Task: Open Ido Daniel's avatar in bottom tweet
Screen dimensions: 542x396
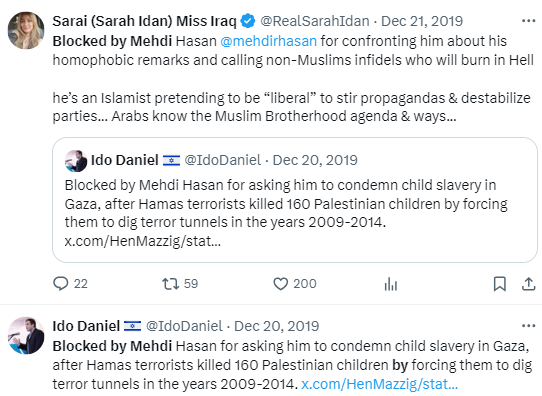Action: click(26, 335)
